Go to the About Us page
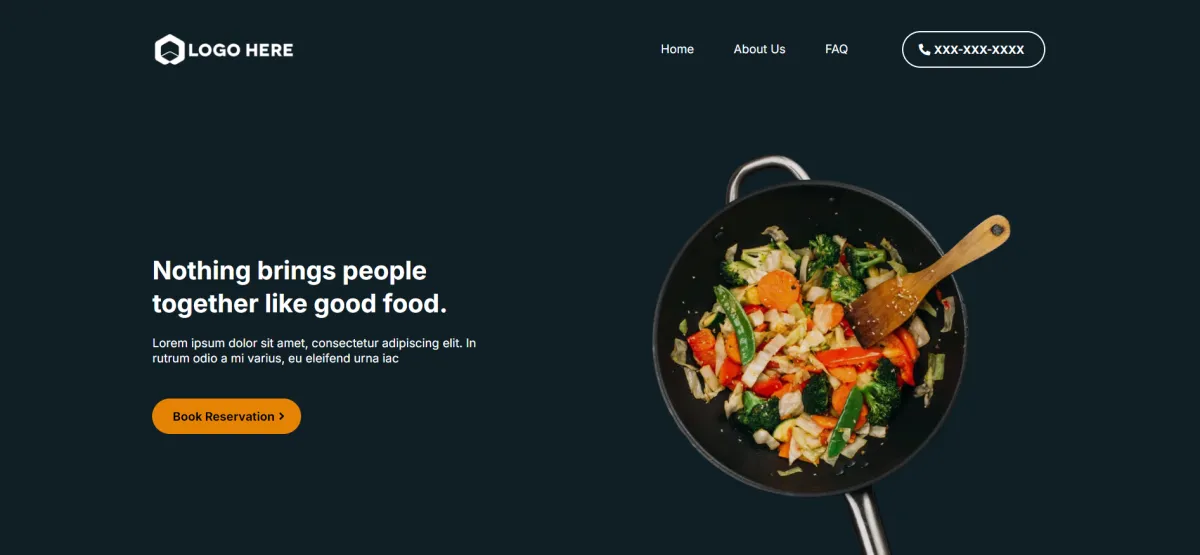Screen dimensions: 1200x555 click(759, 49)
